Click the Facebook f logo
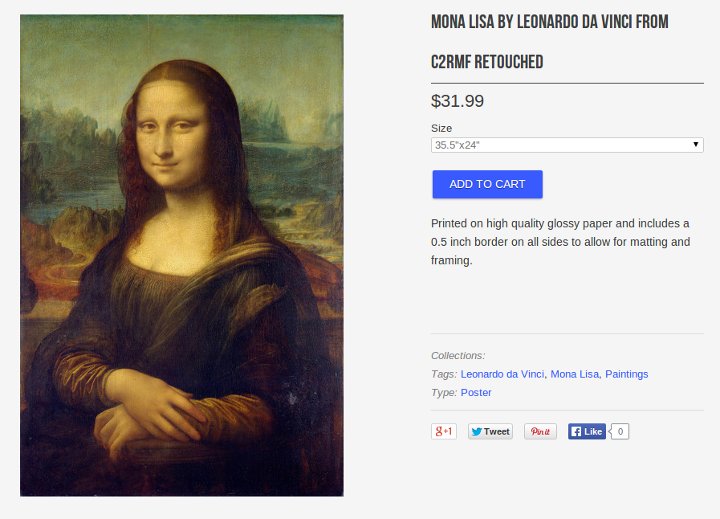Viewport: 720px width, 519px height. point(576,432)
